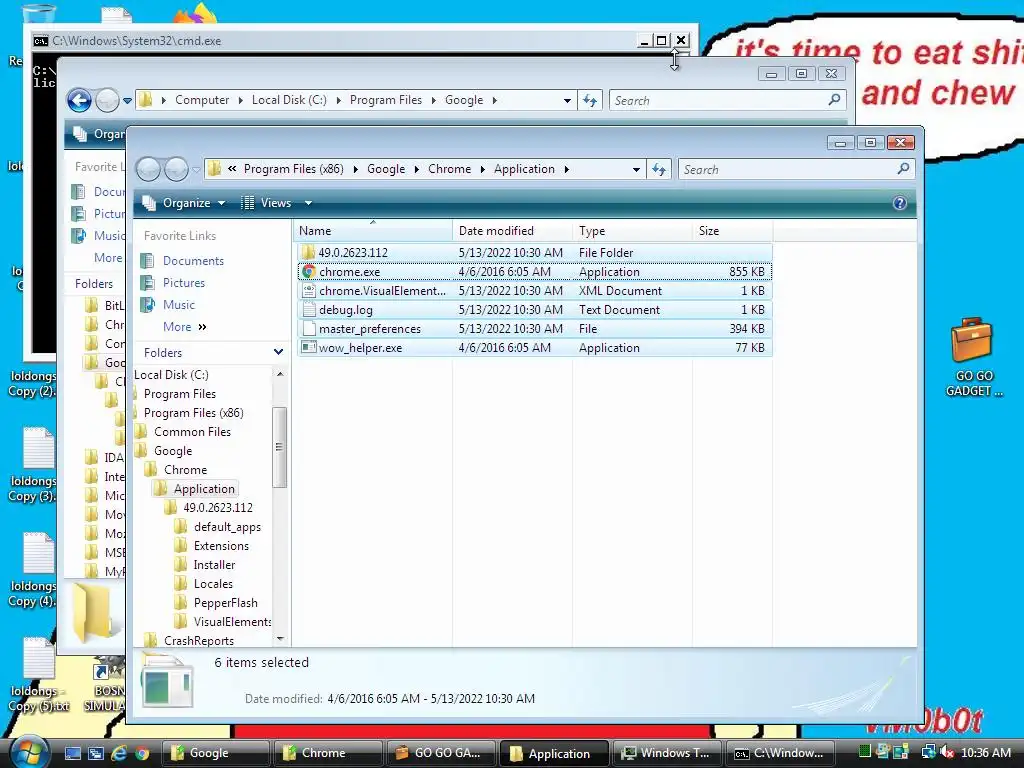Click Refresh button in Application window address bar
The width and height of the screenshot is (1024, 768).
coord(659,170)
